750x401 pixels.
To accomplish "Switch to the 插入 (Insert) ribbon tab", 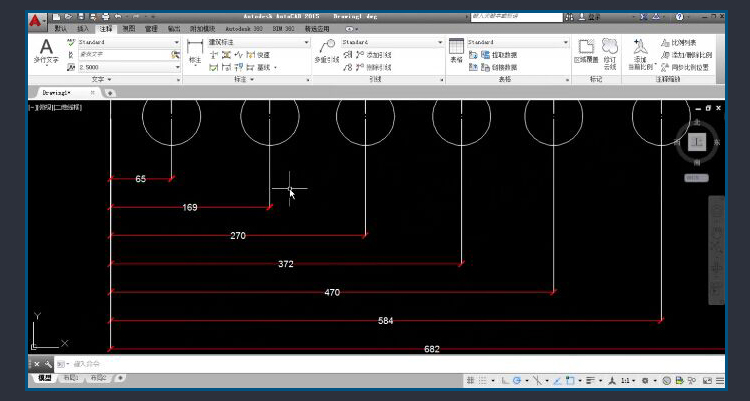I will (83, 29).
